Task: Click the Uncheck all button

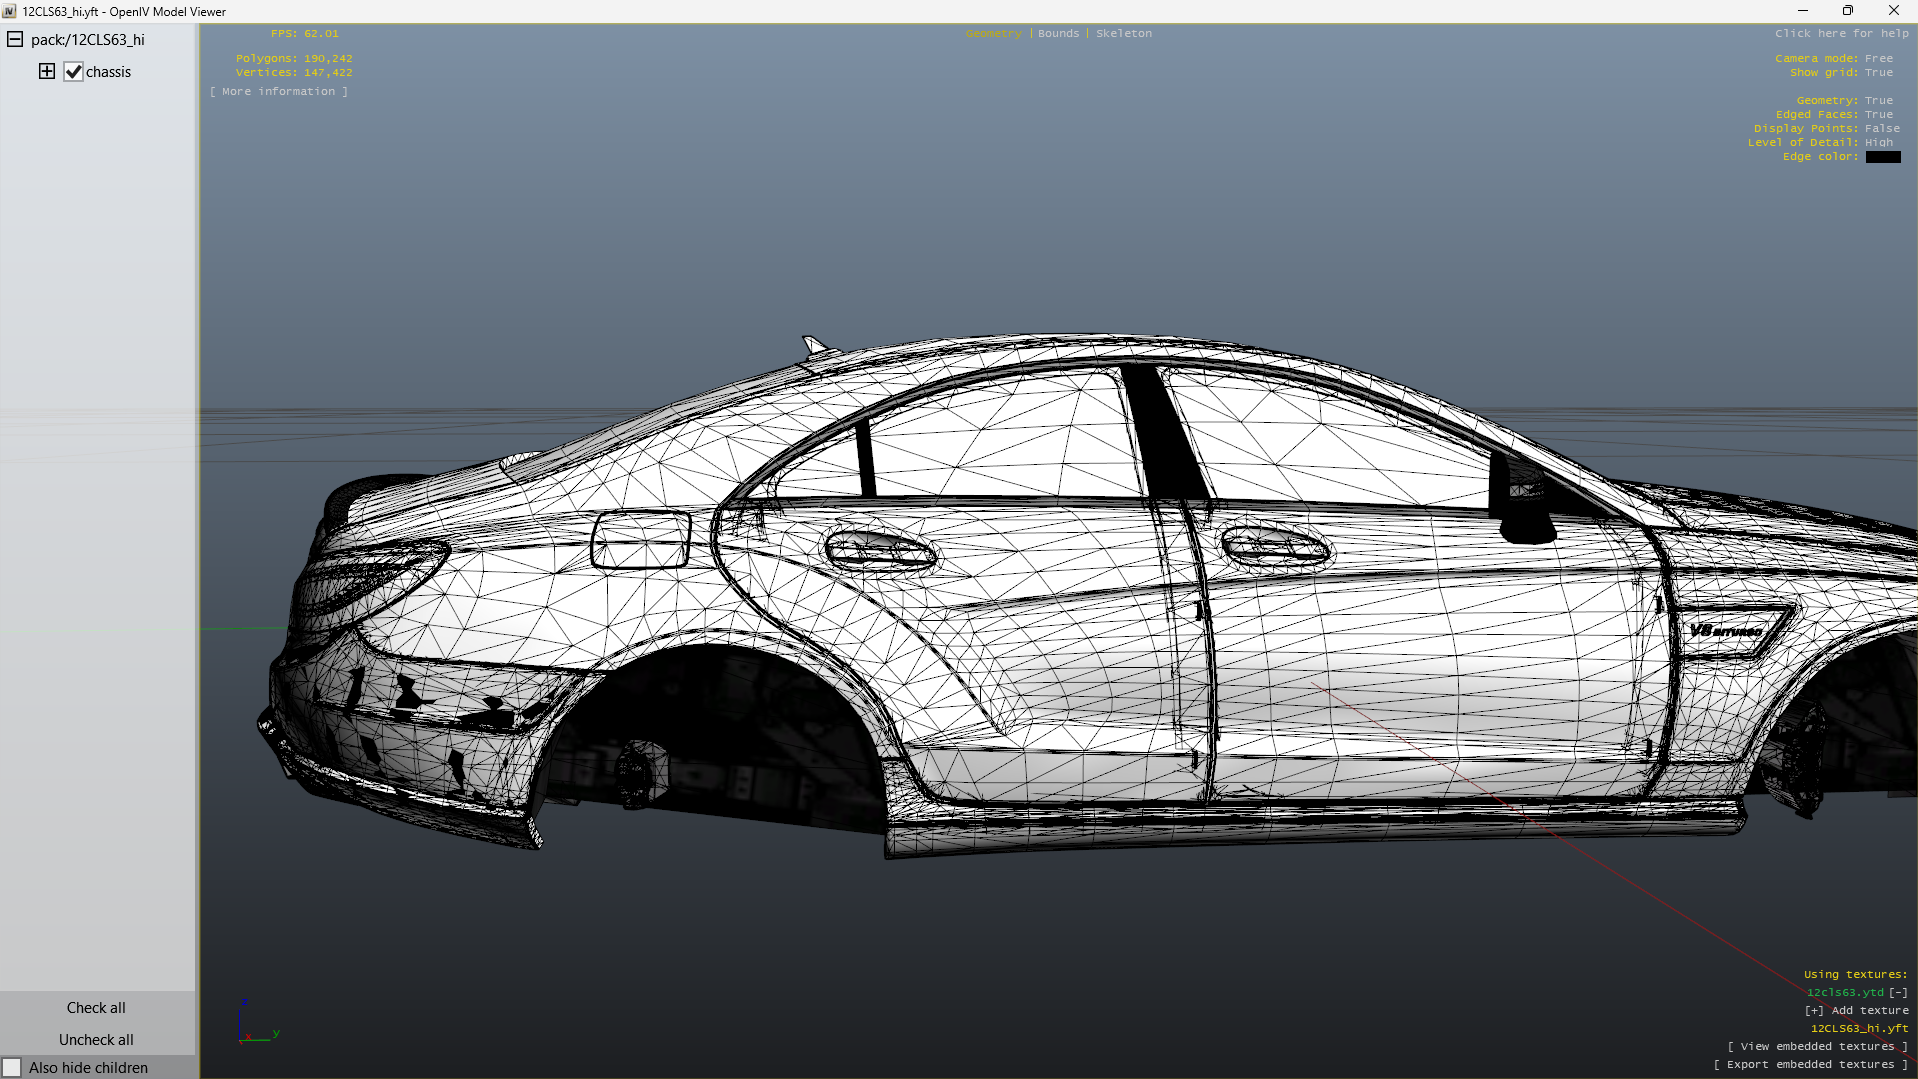Action: tap(96, 1040)
